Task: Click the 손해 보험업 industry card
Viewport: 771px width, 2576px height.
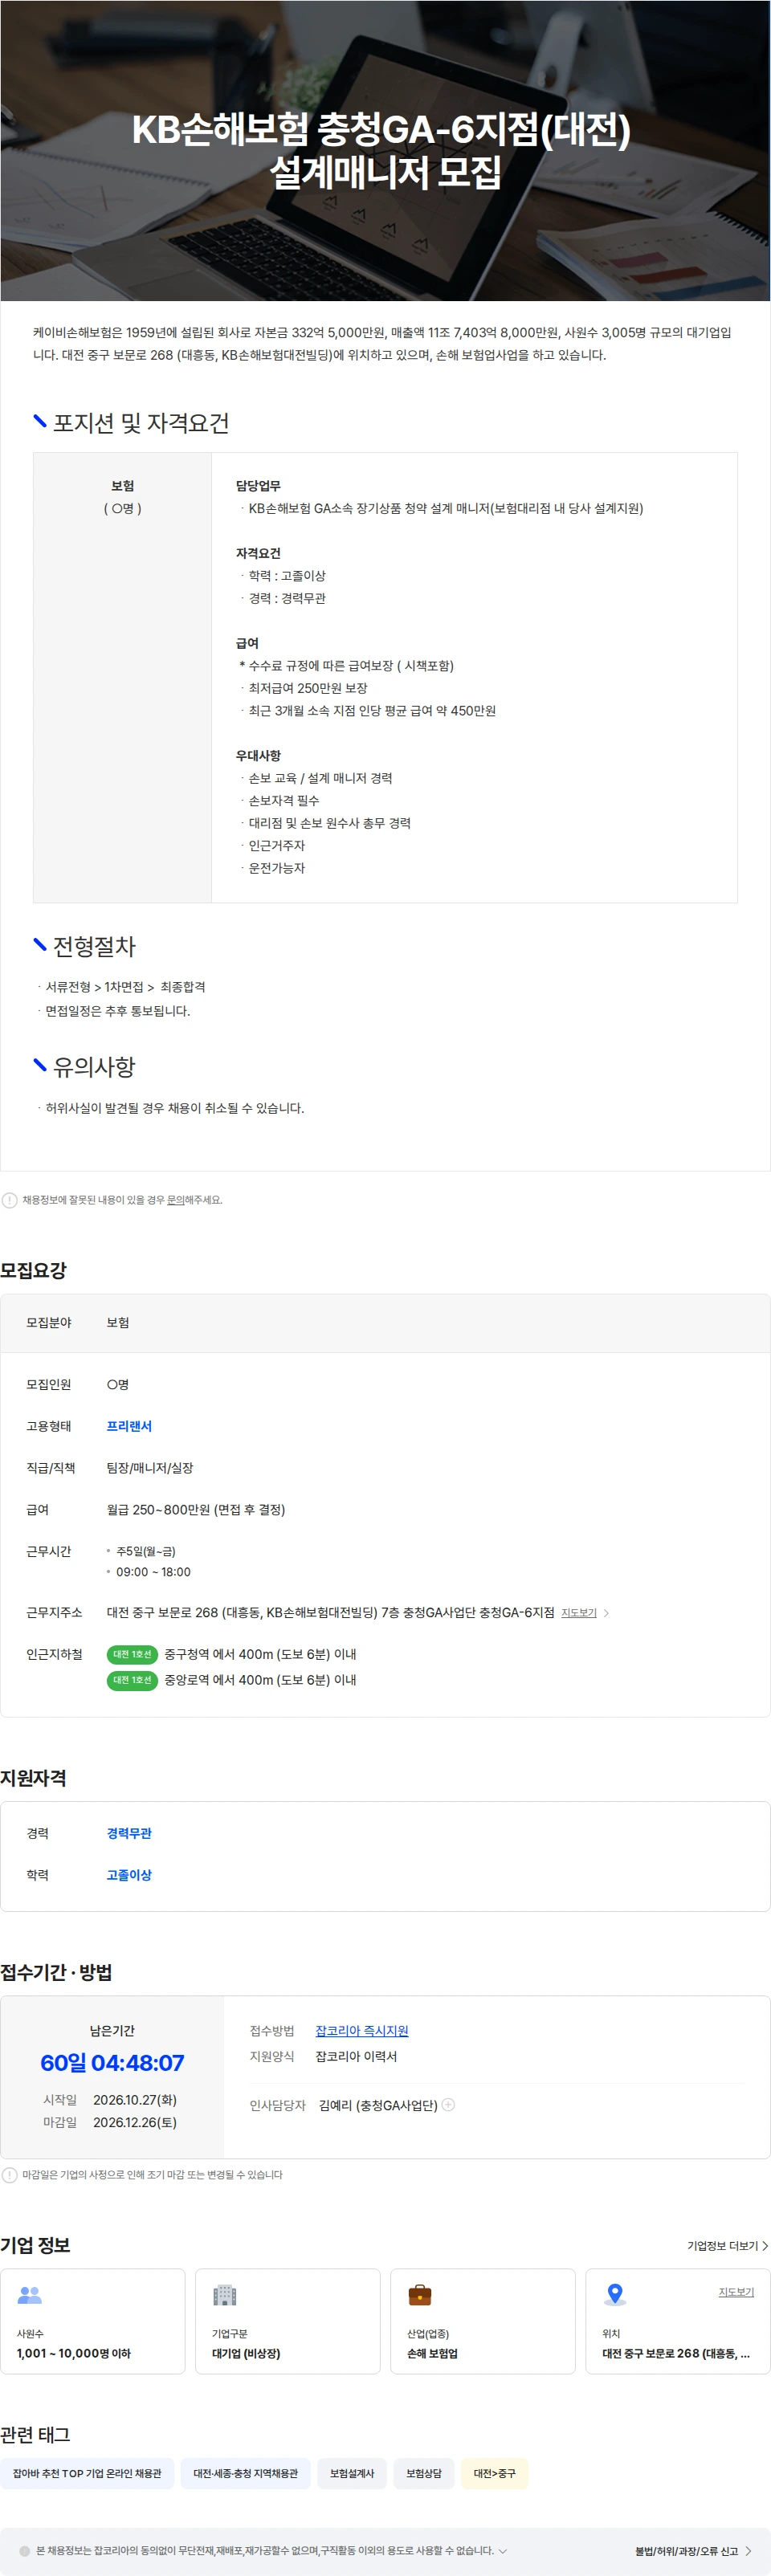Action: (483, 2321)
